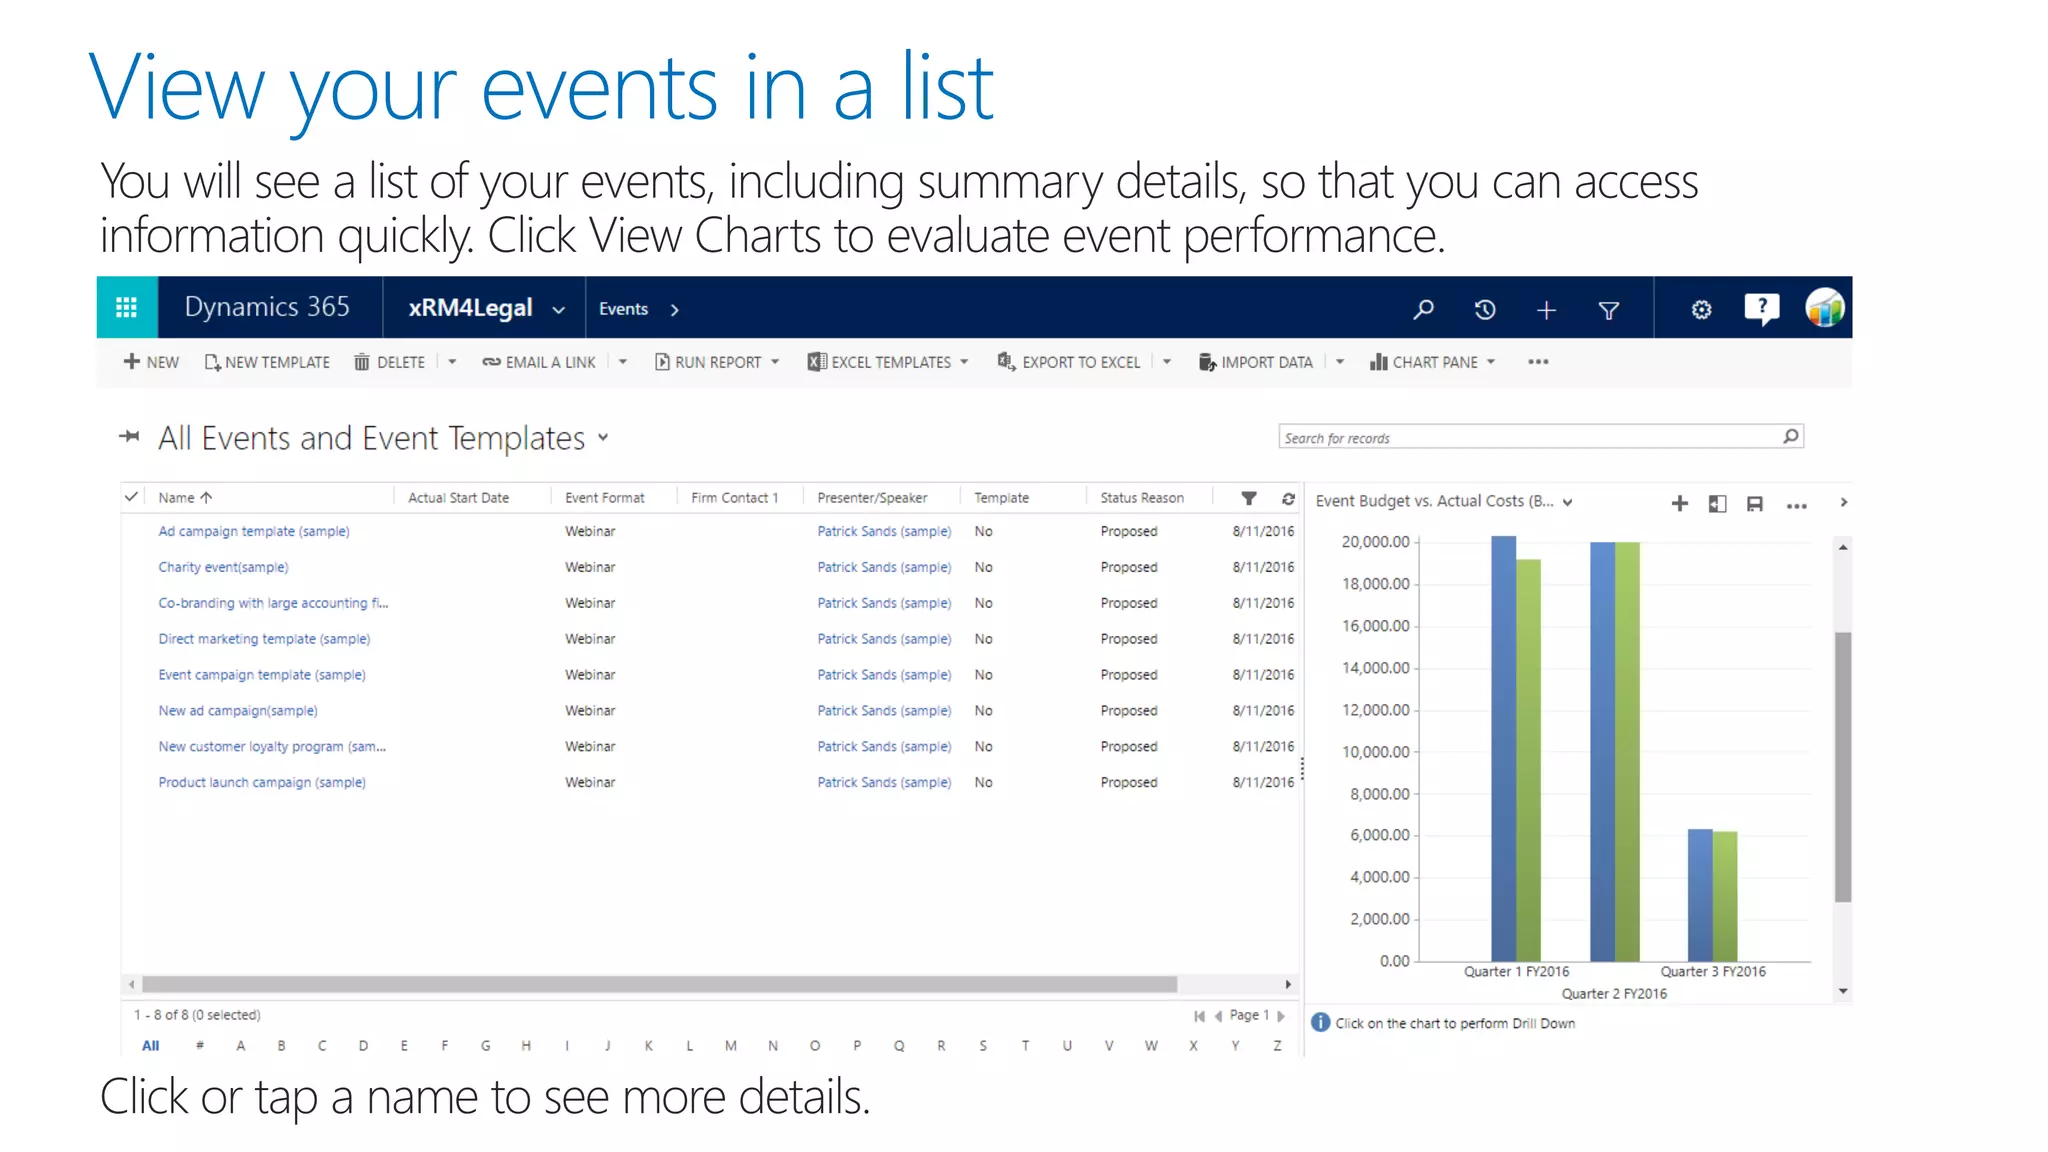Sort by Name column header
Viewport: 2048px width, 1152px height.
[x=185, y=497]
